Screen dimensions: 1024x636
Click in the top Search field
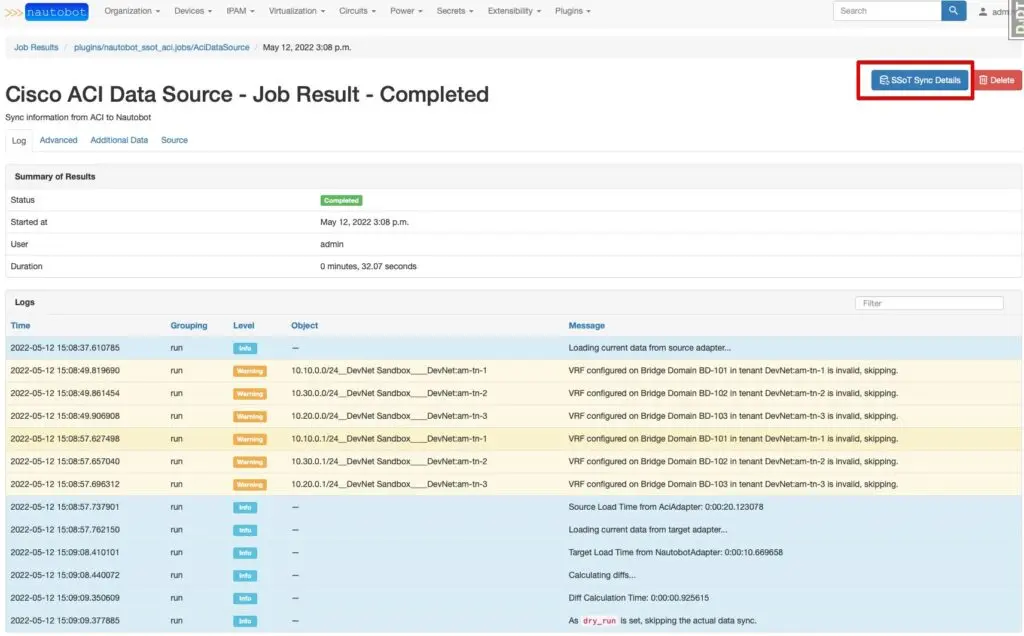[887, 10]
